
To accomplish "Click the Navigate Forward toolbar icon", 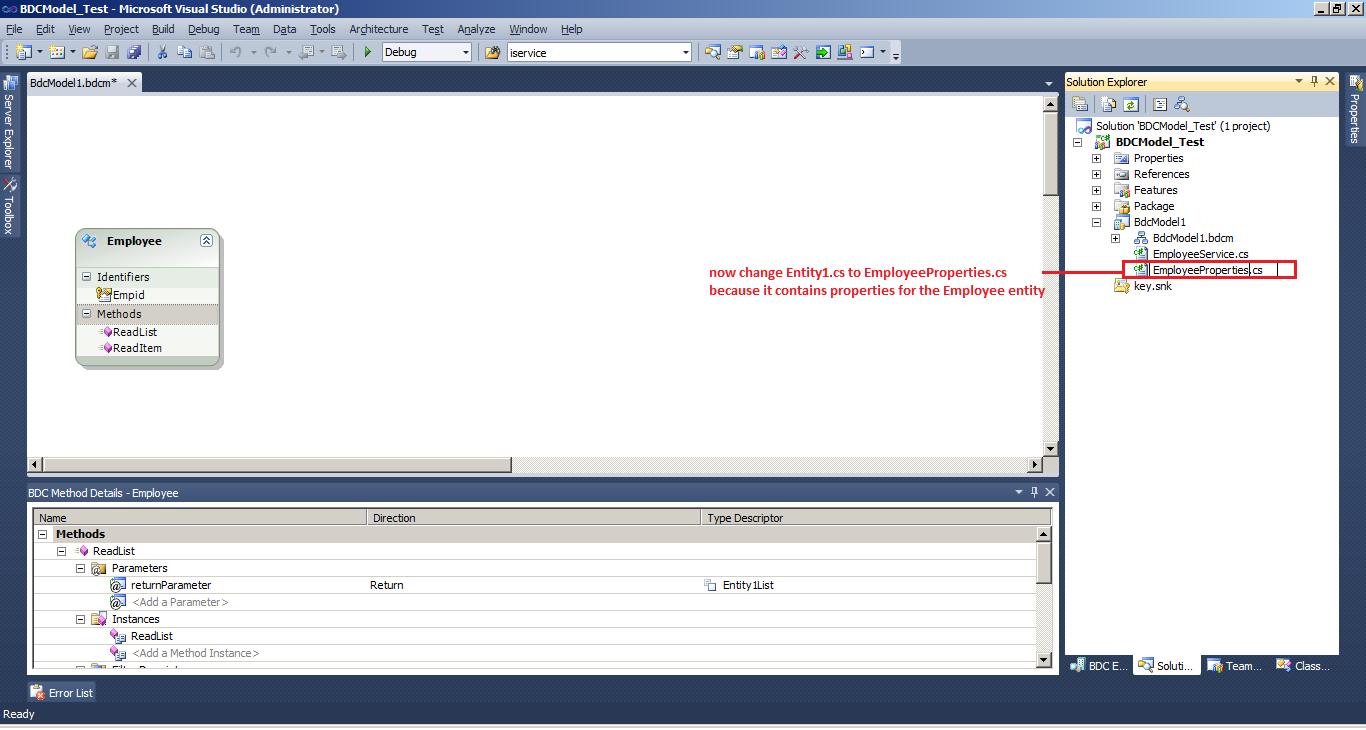I will pyautogui.click(x=338, y=52).
